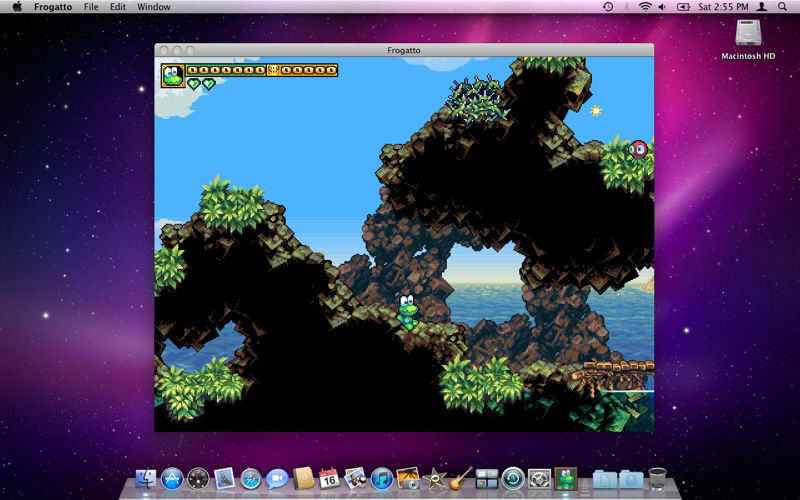800x500 pixels.
Task: Click the coin counter icon in HUD
Action: (273, 70)
